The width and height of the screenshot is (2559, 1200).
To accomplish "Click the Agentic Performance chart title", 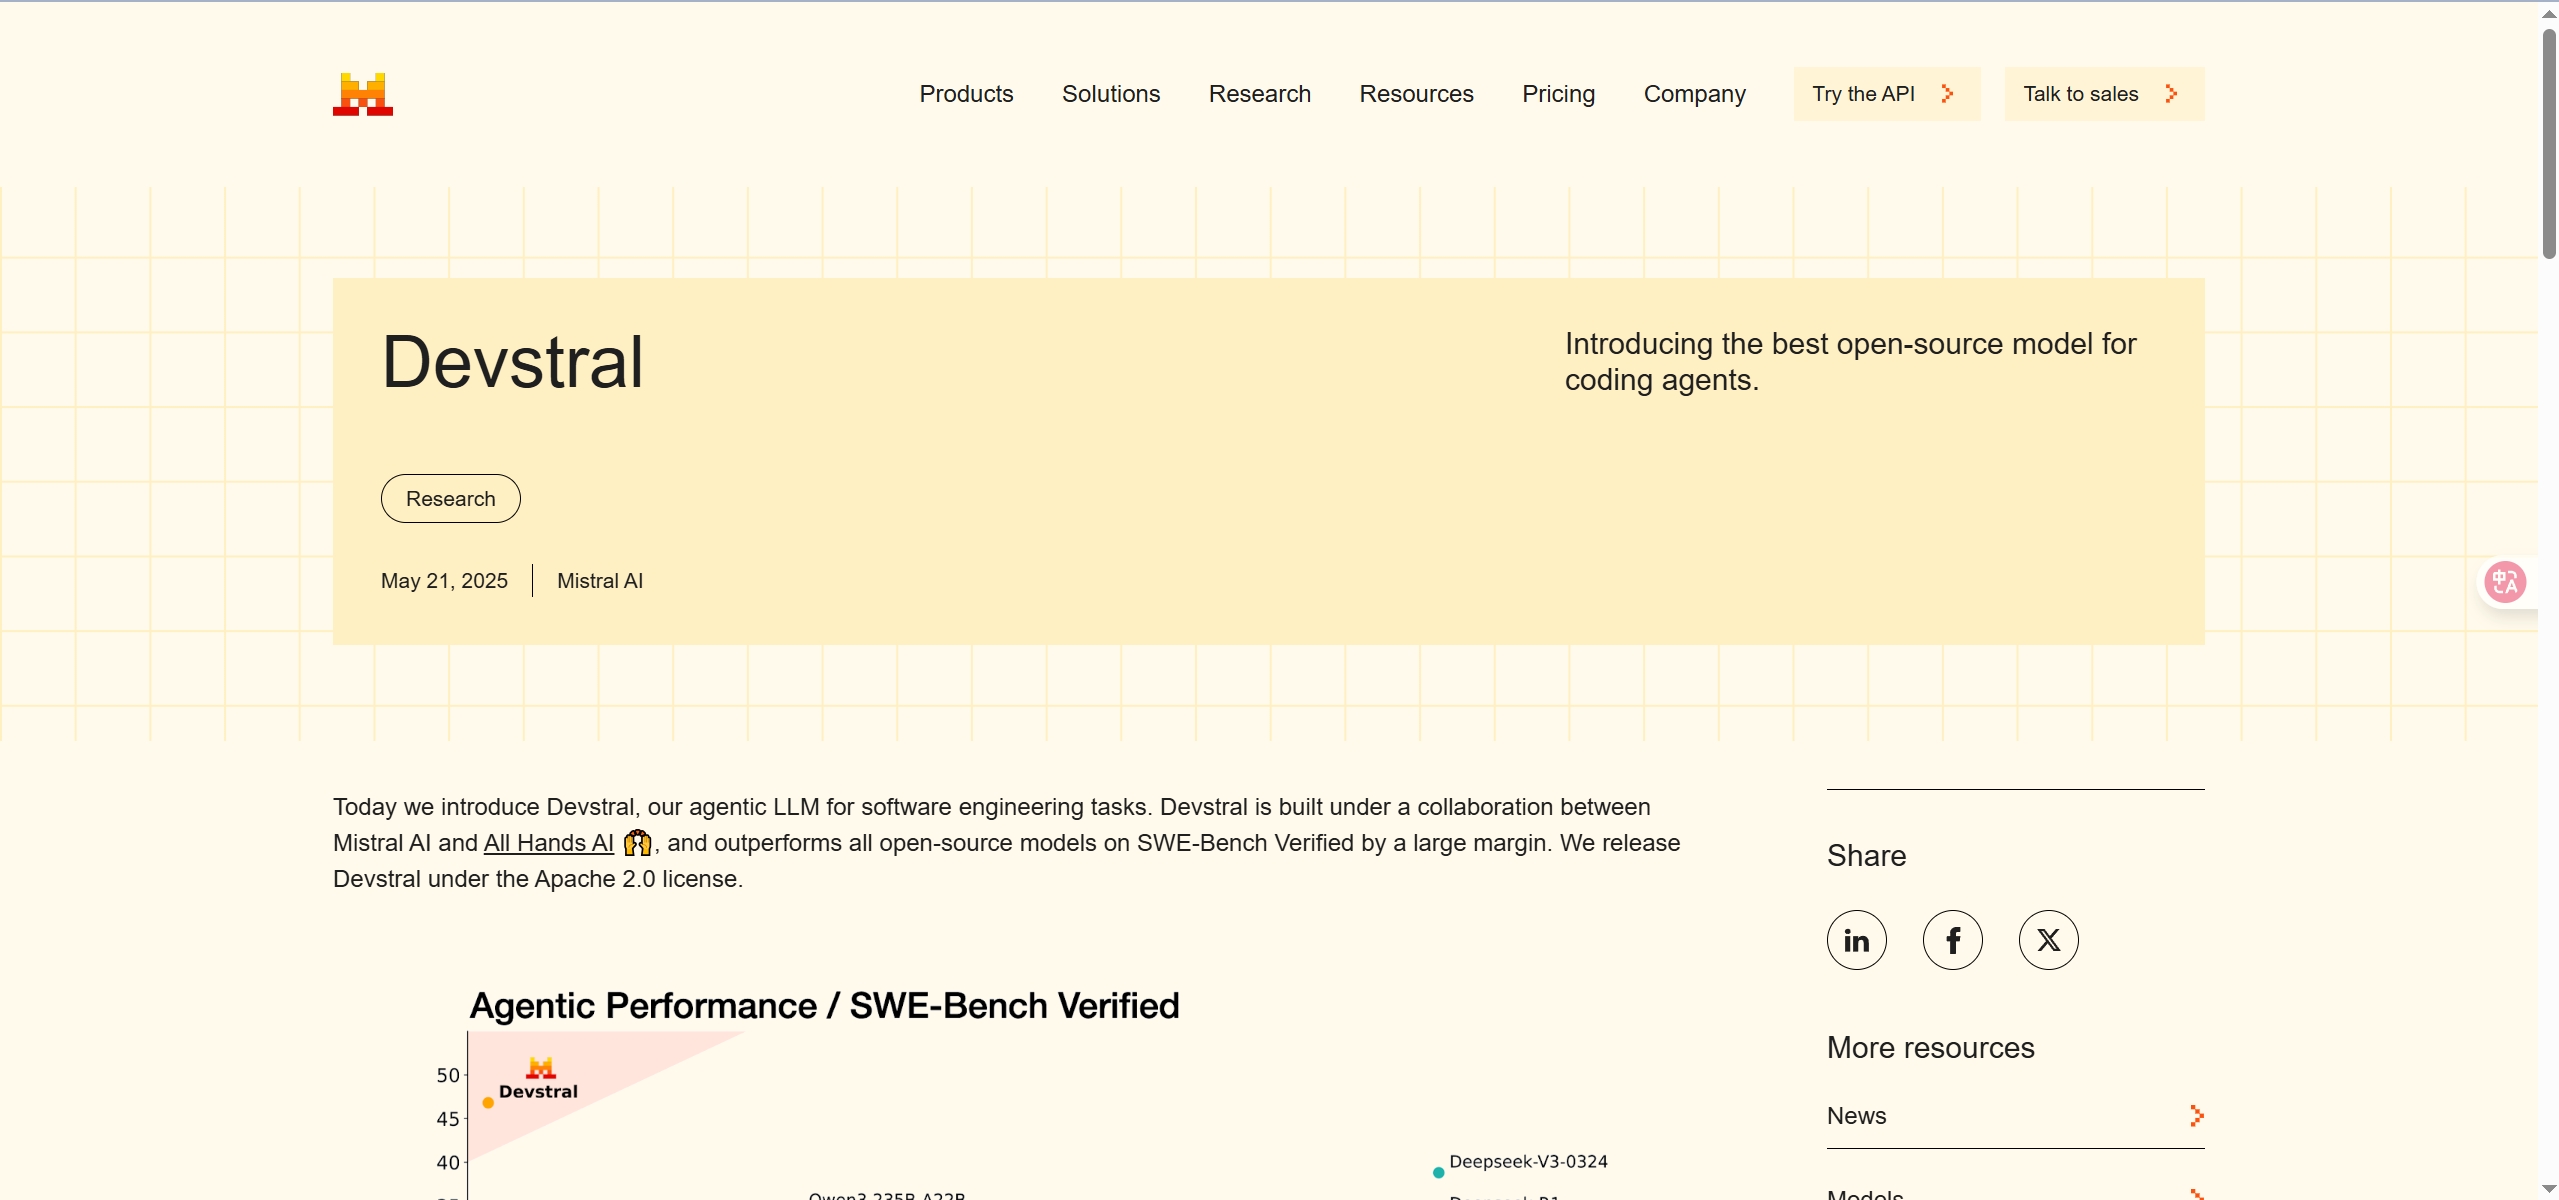I will tap(824, 1006).
